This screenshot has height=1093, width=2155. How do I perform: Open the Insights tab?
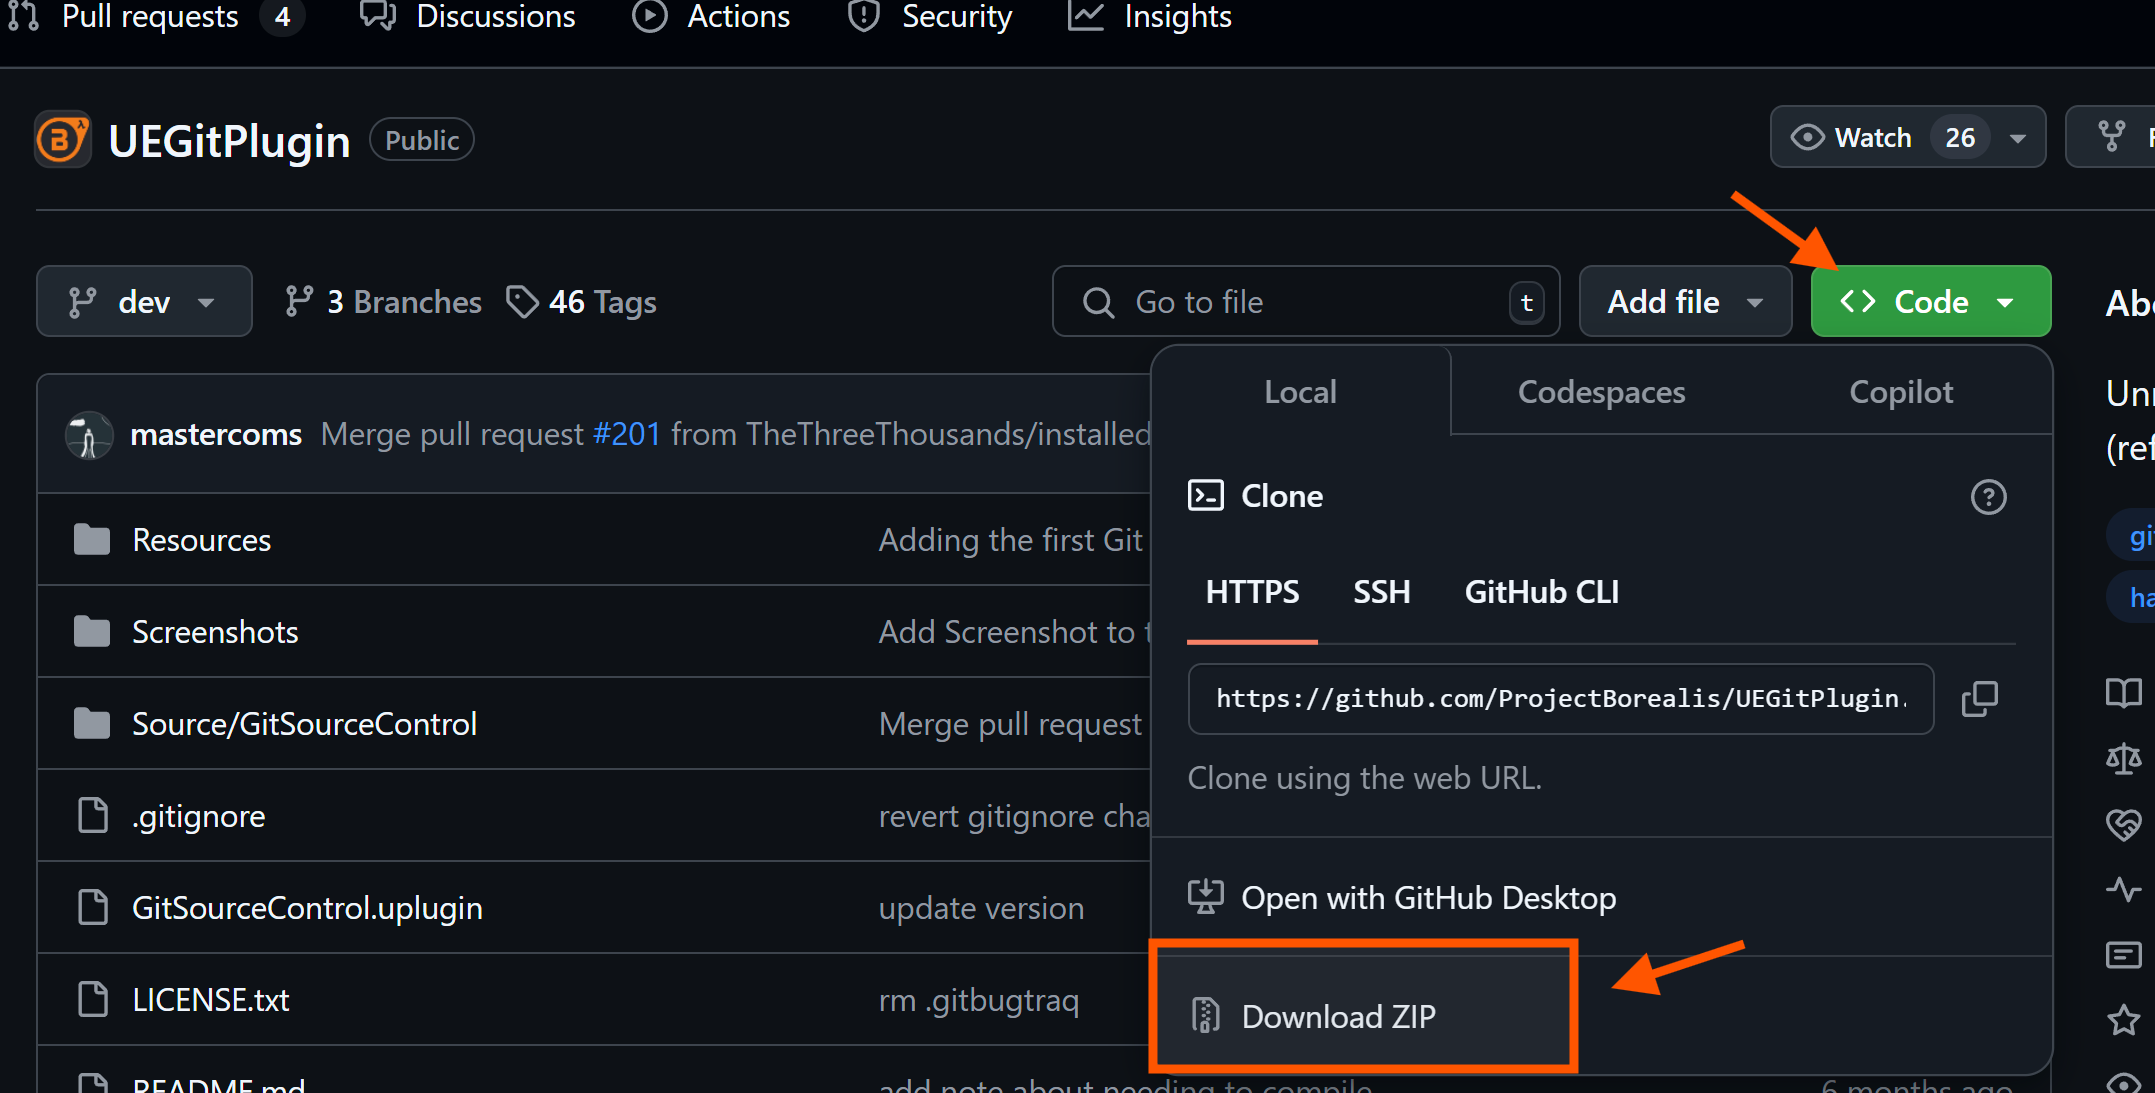pos(1150,17)
